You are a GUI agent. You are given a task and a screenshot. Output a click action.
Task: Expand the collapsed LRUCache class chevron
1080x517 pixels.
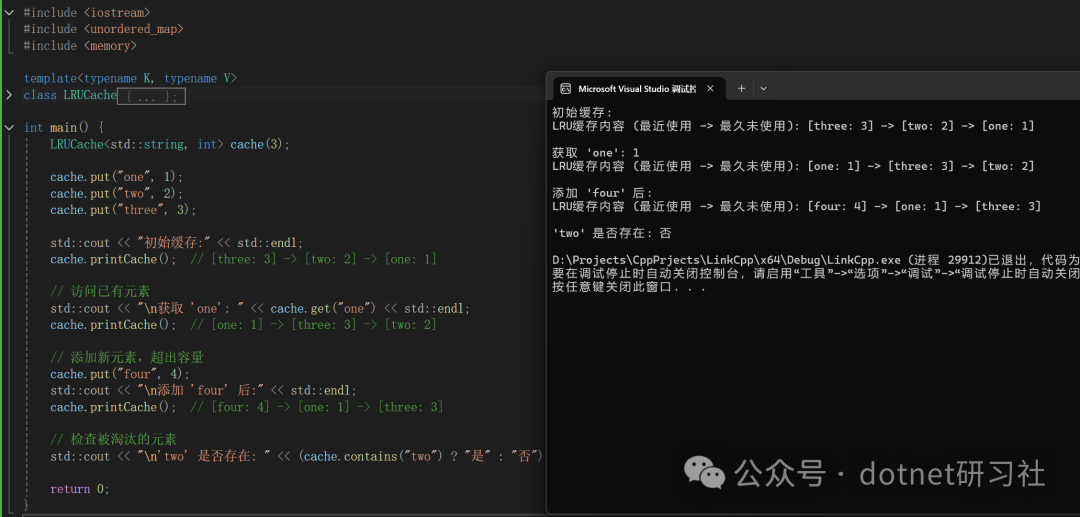(x=8, y=95)
